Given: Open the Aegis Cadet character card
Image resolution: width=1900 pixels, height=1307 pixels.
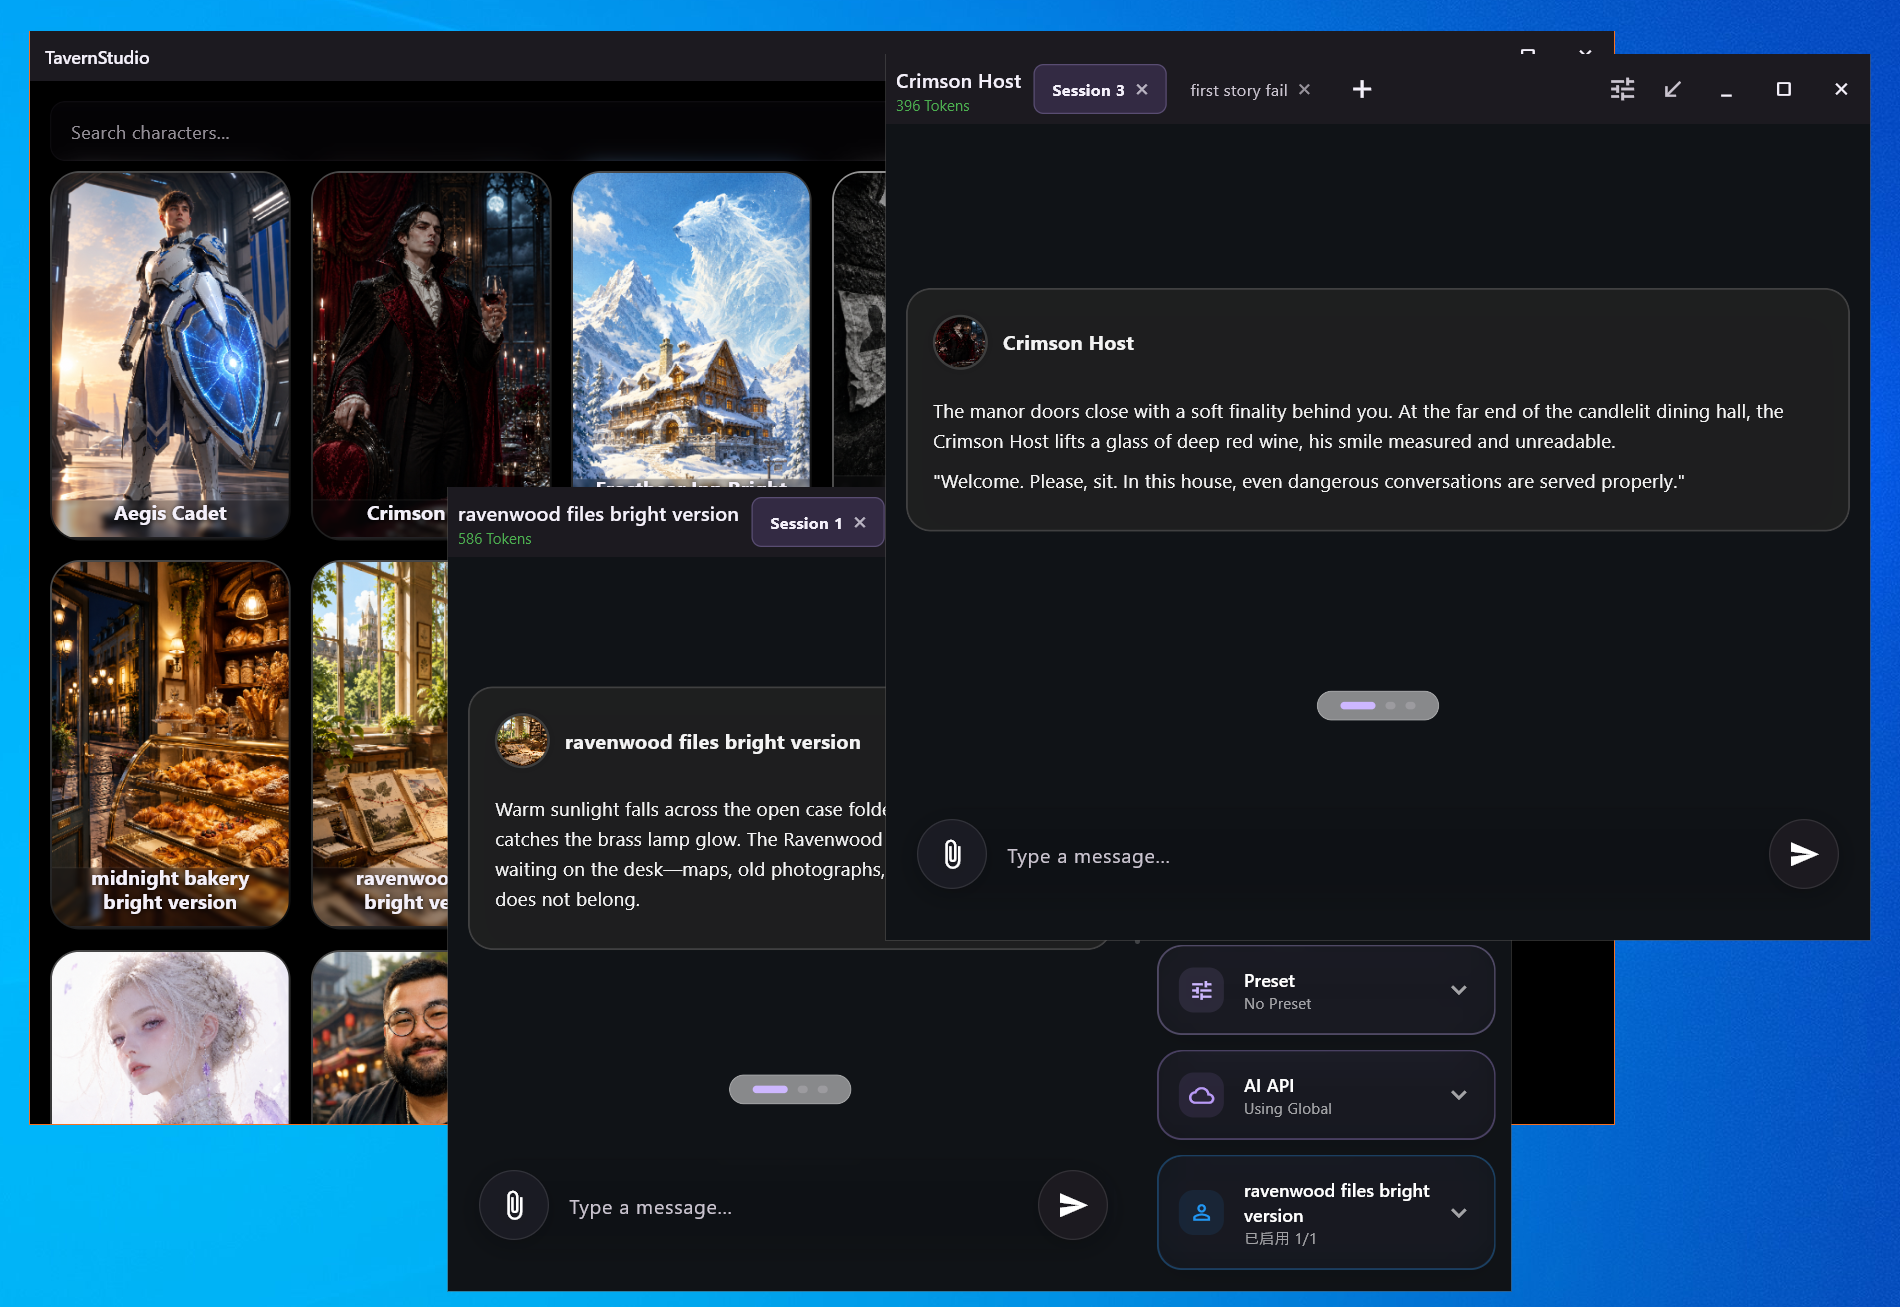Looking at the screenshot, I should point(170,355).
